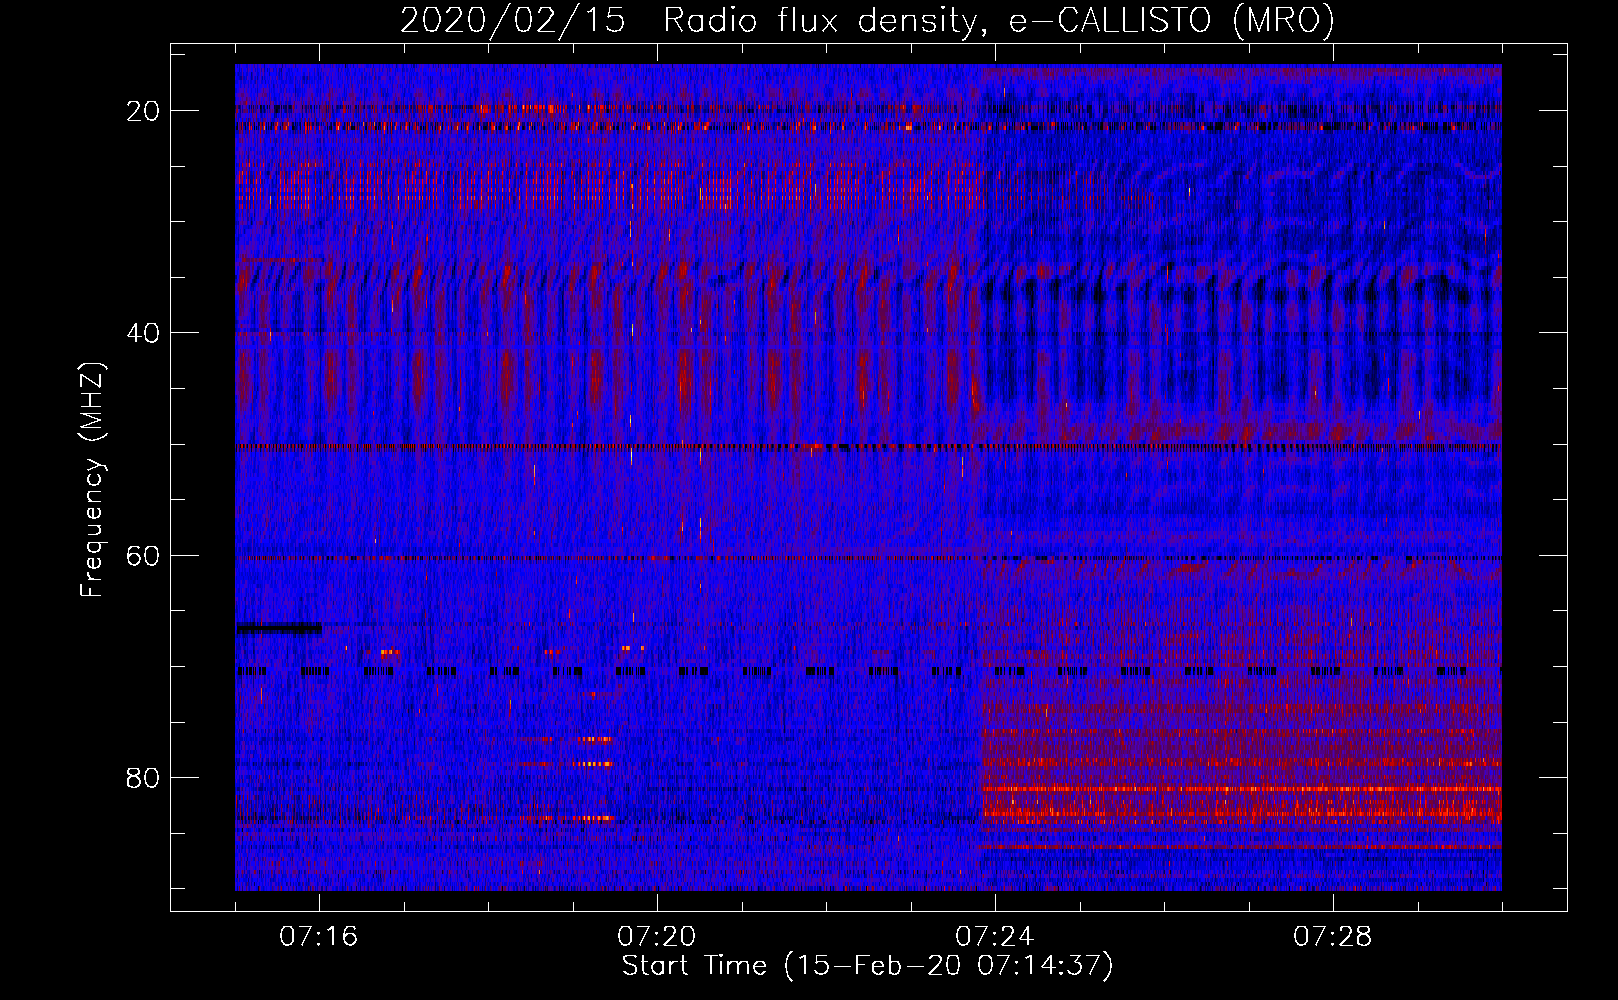1618x1000 pixels.
Task: Click the 07:24 time tick label
Action: (x=995, y=937)
